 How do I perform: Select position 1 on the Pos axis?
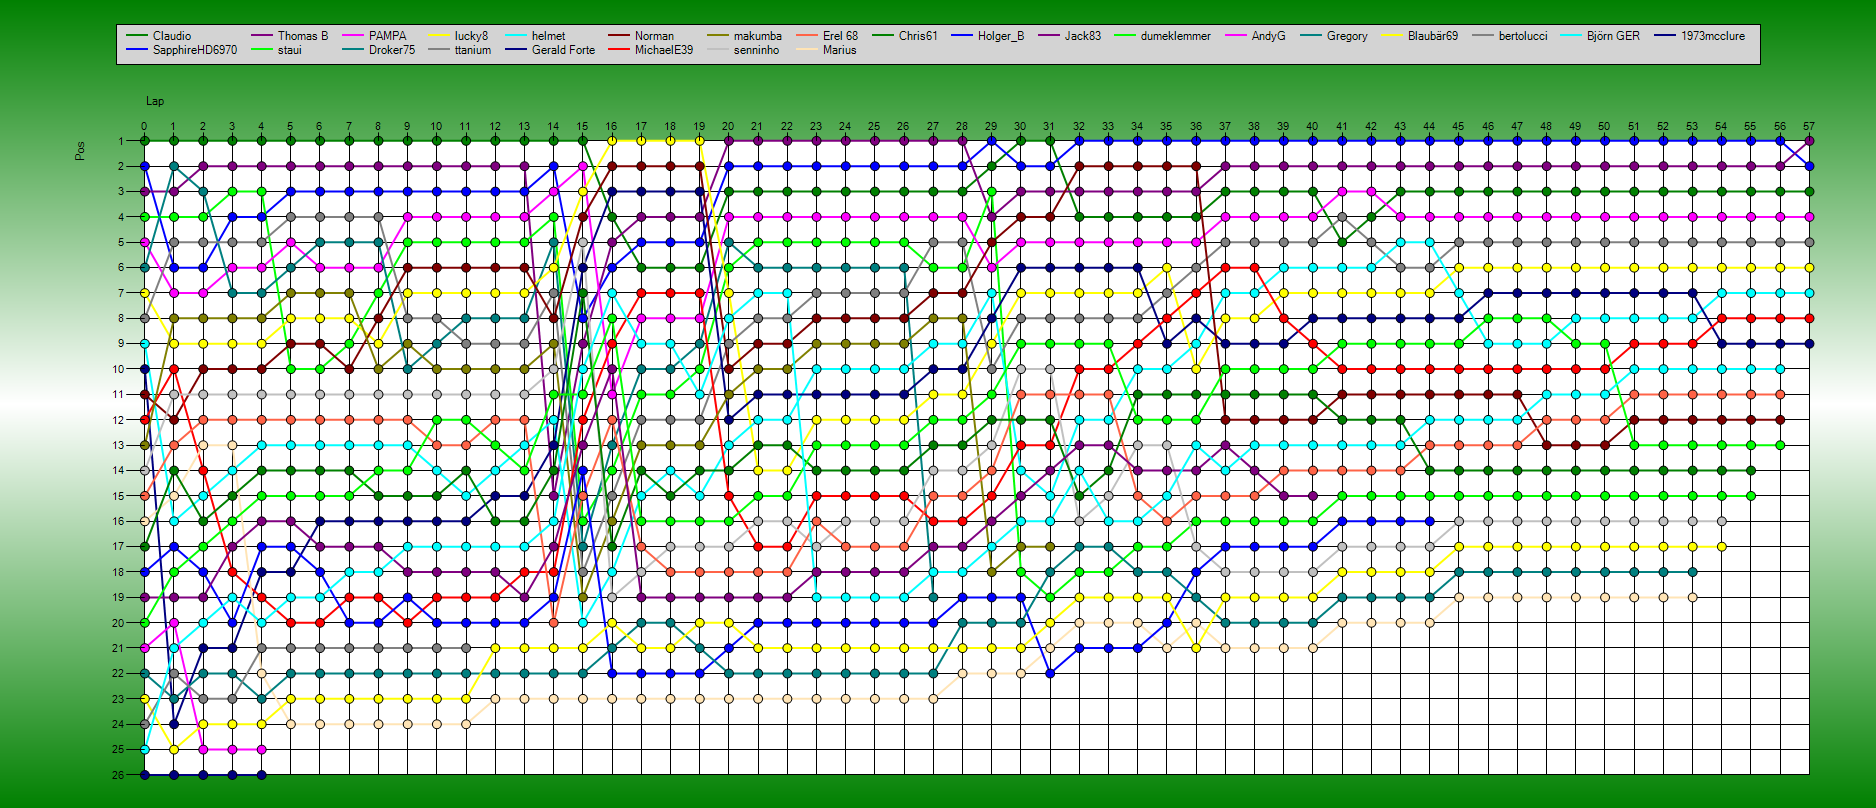pos(120,141)
